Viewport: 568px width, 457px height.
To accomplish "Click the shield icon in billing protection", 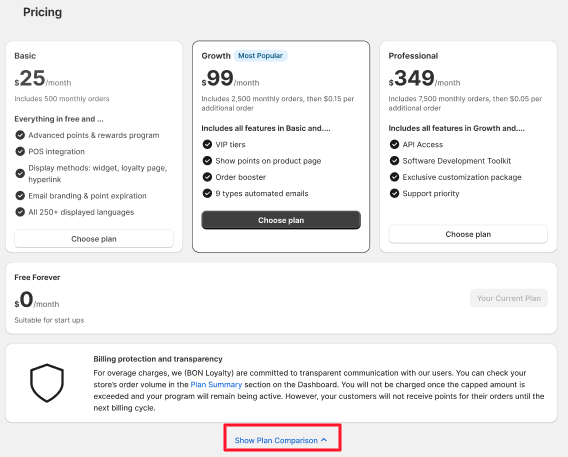I will tap(47, 383).
